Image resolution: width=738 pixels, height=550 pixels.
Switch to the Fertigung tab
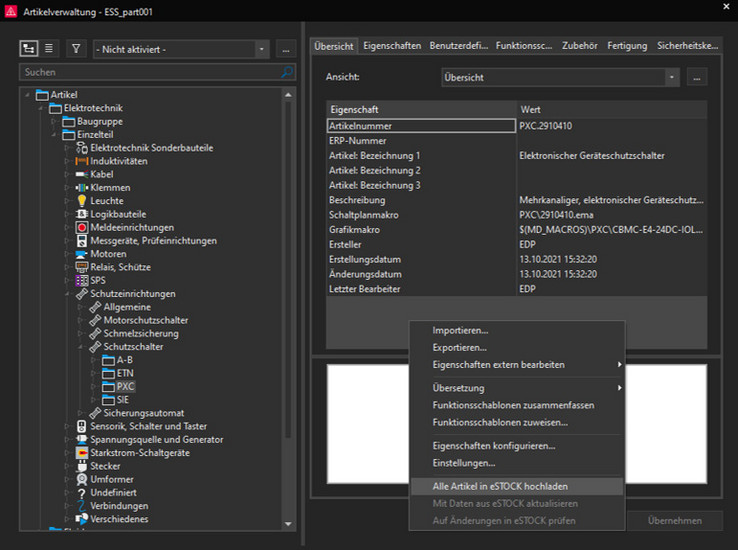(x=627, y=46)
